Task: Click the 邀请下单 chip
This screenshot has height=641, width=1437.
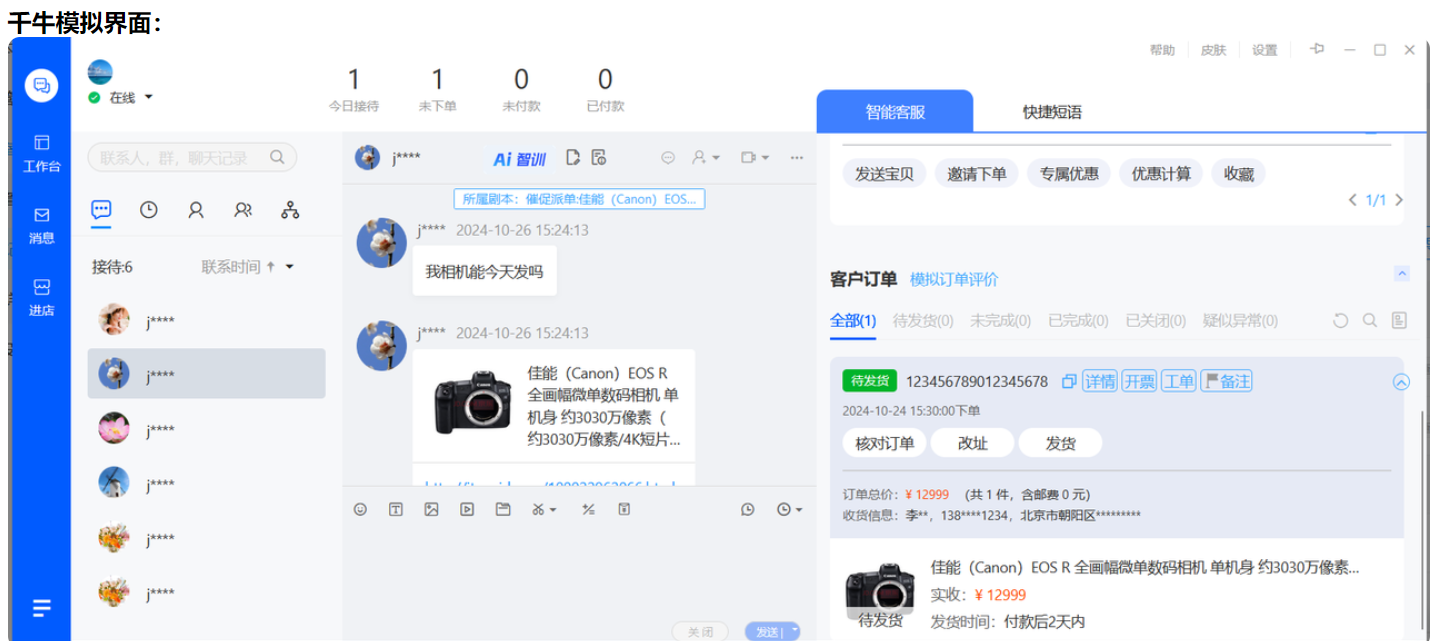Action: coord(977,173)
